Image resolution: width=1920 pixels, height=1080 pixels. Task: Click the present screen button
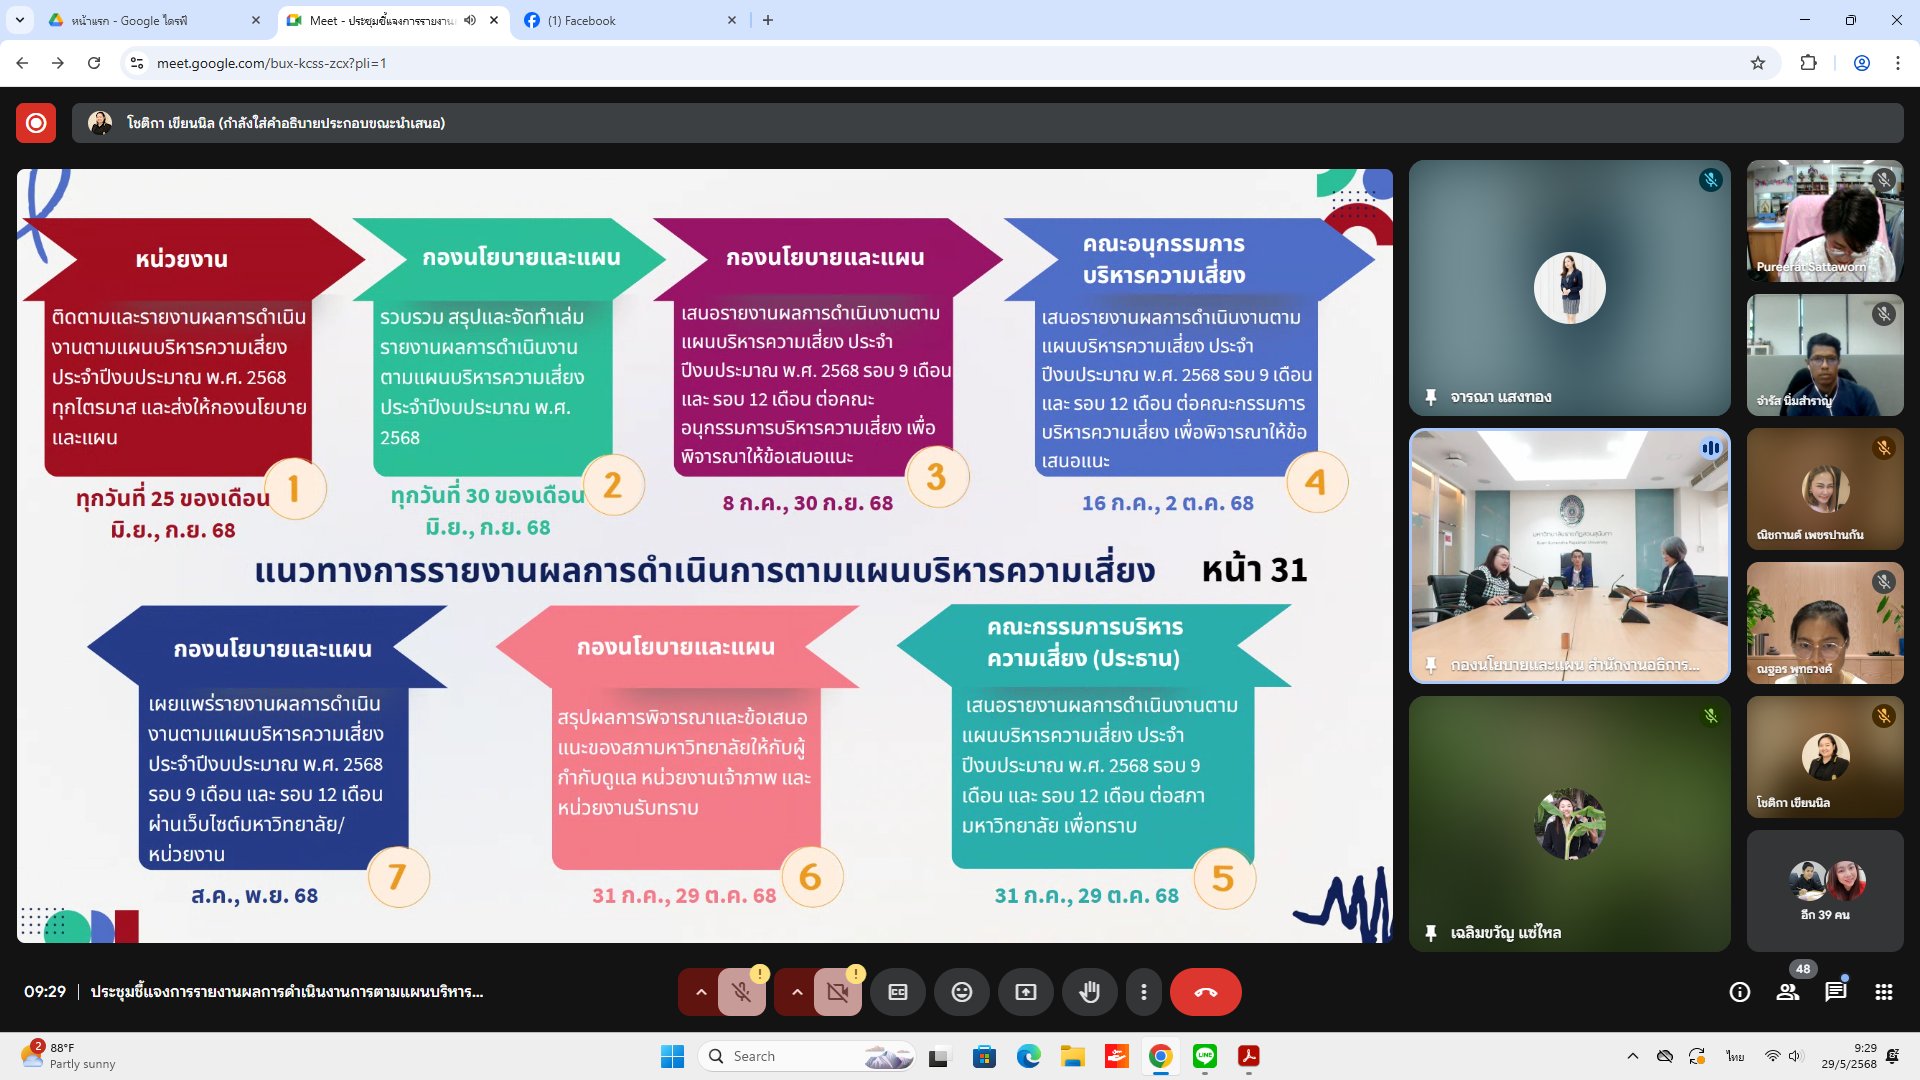tap(1026, 992)
